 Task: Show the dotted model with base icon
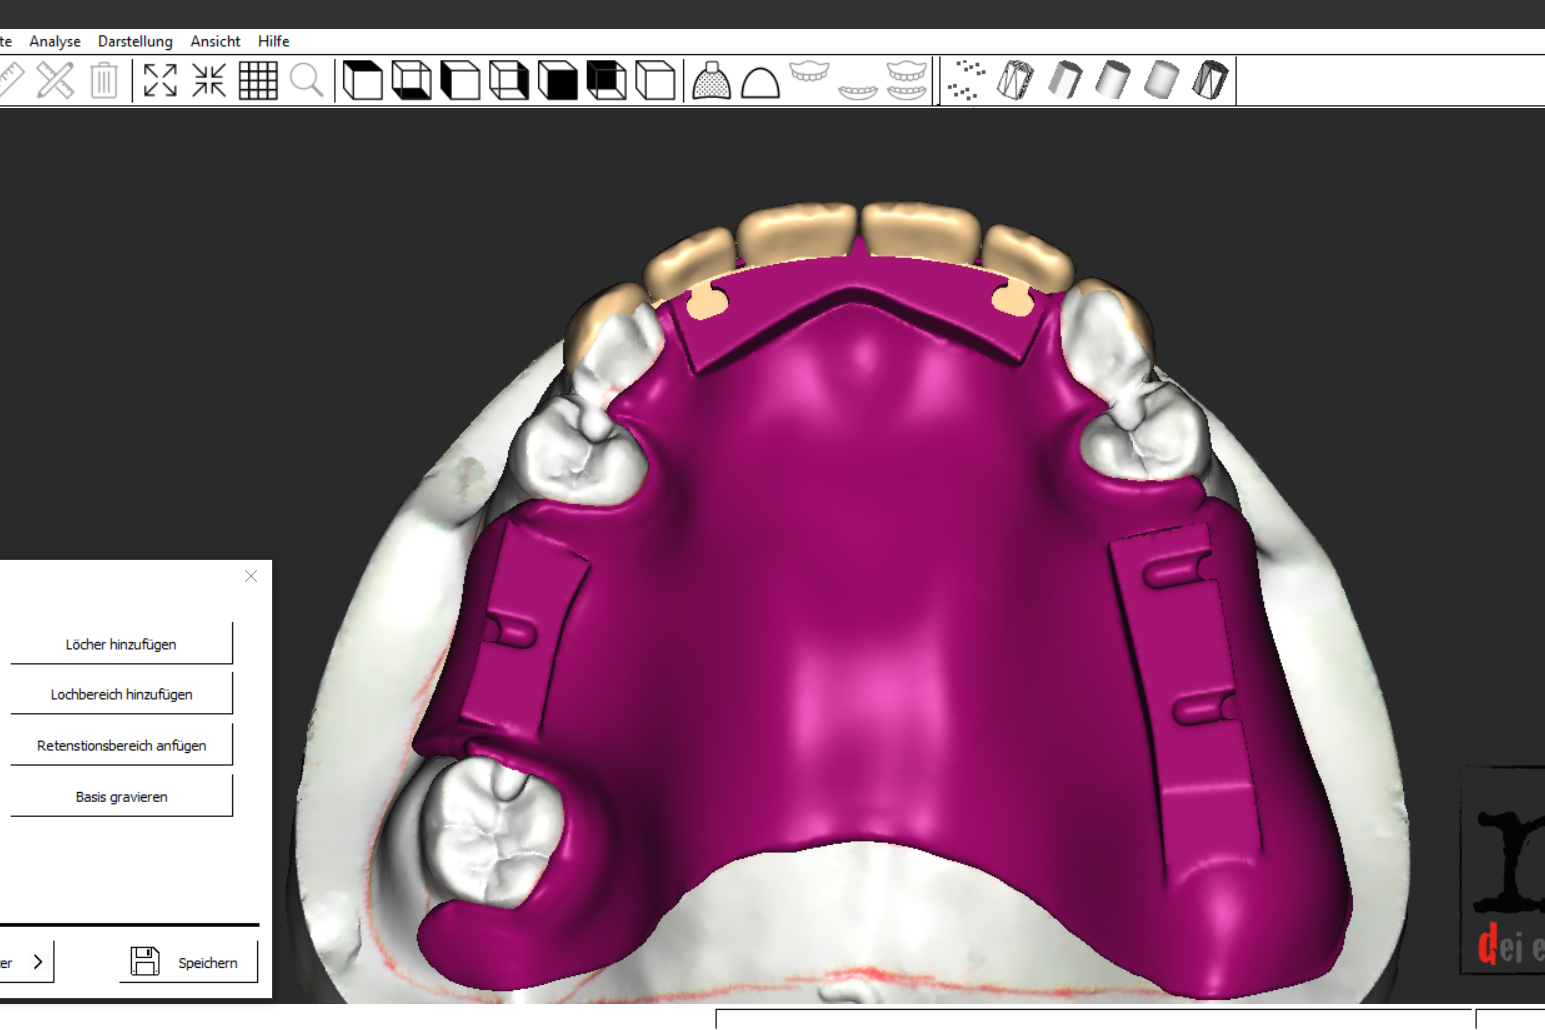pos(712,80)
